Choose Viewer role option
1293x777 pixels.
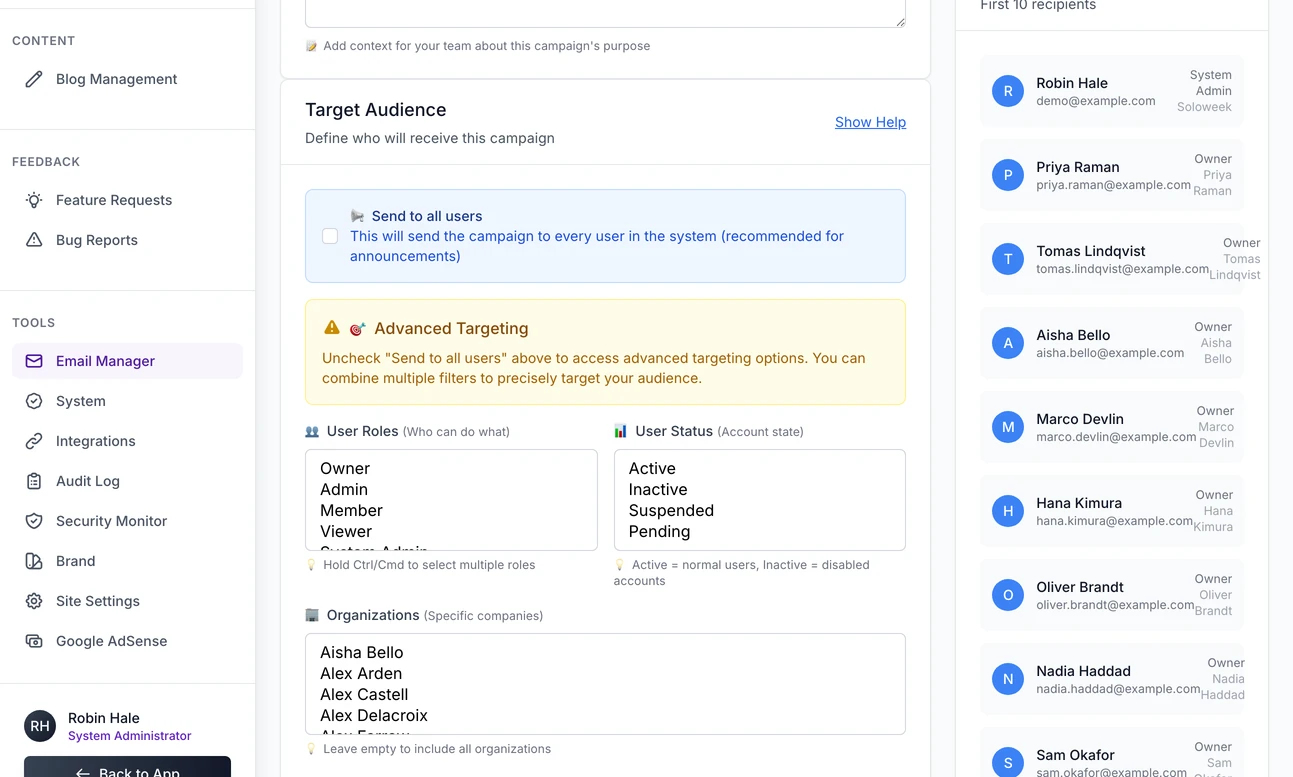[451, 531]
